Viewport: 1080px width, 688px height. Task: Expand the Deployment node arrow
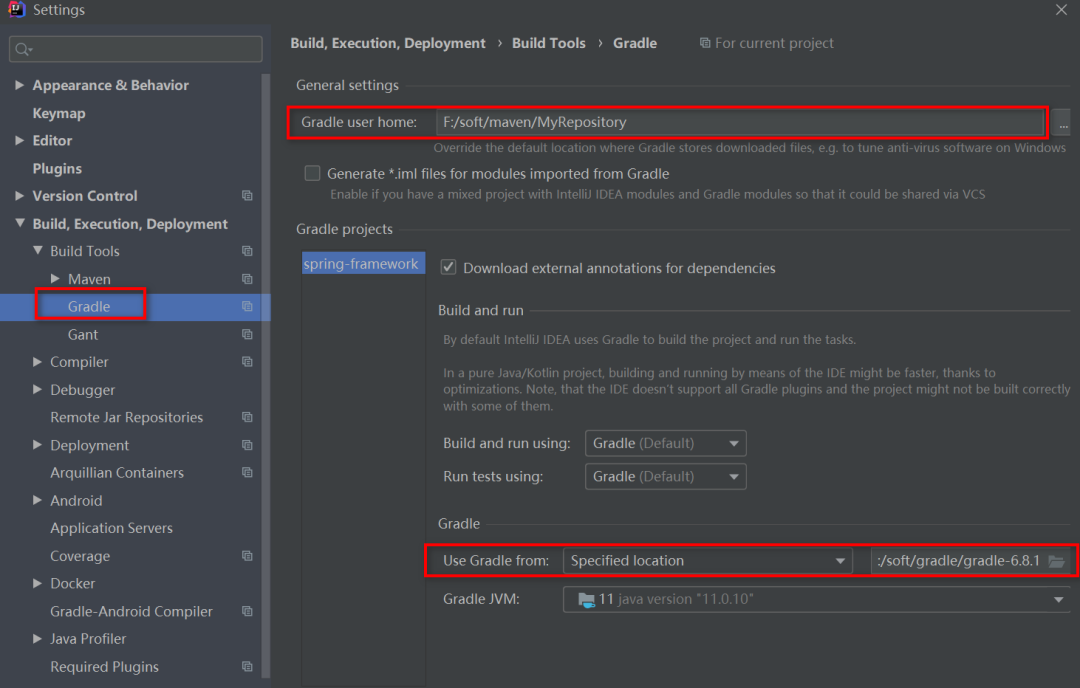point(37,445)
